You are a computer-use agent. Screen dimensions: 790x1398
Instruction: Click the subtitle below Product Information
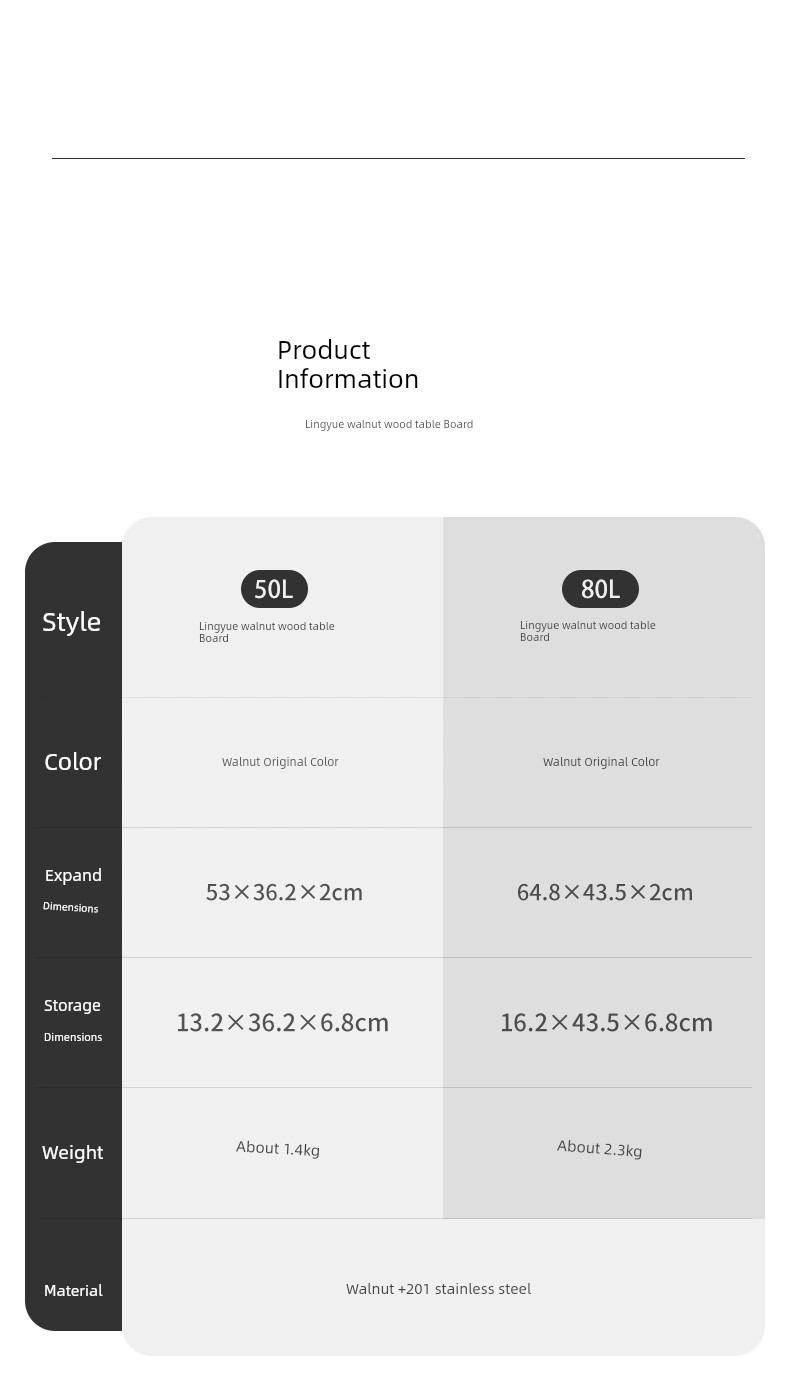(388, 424)
